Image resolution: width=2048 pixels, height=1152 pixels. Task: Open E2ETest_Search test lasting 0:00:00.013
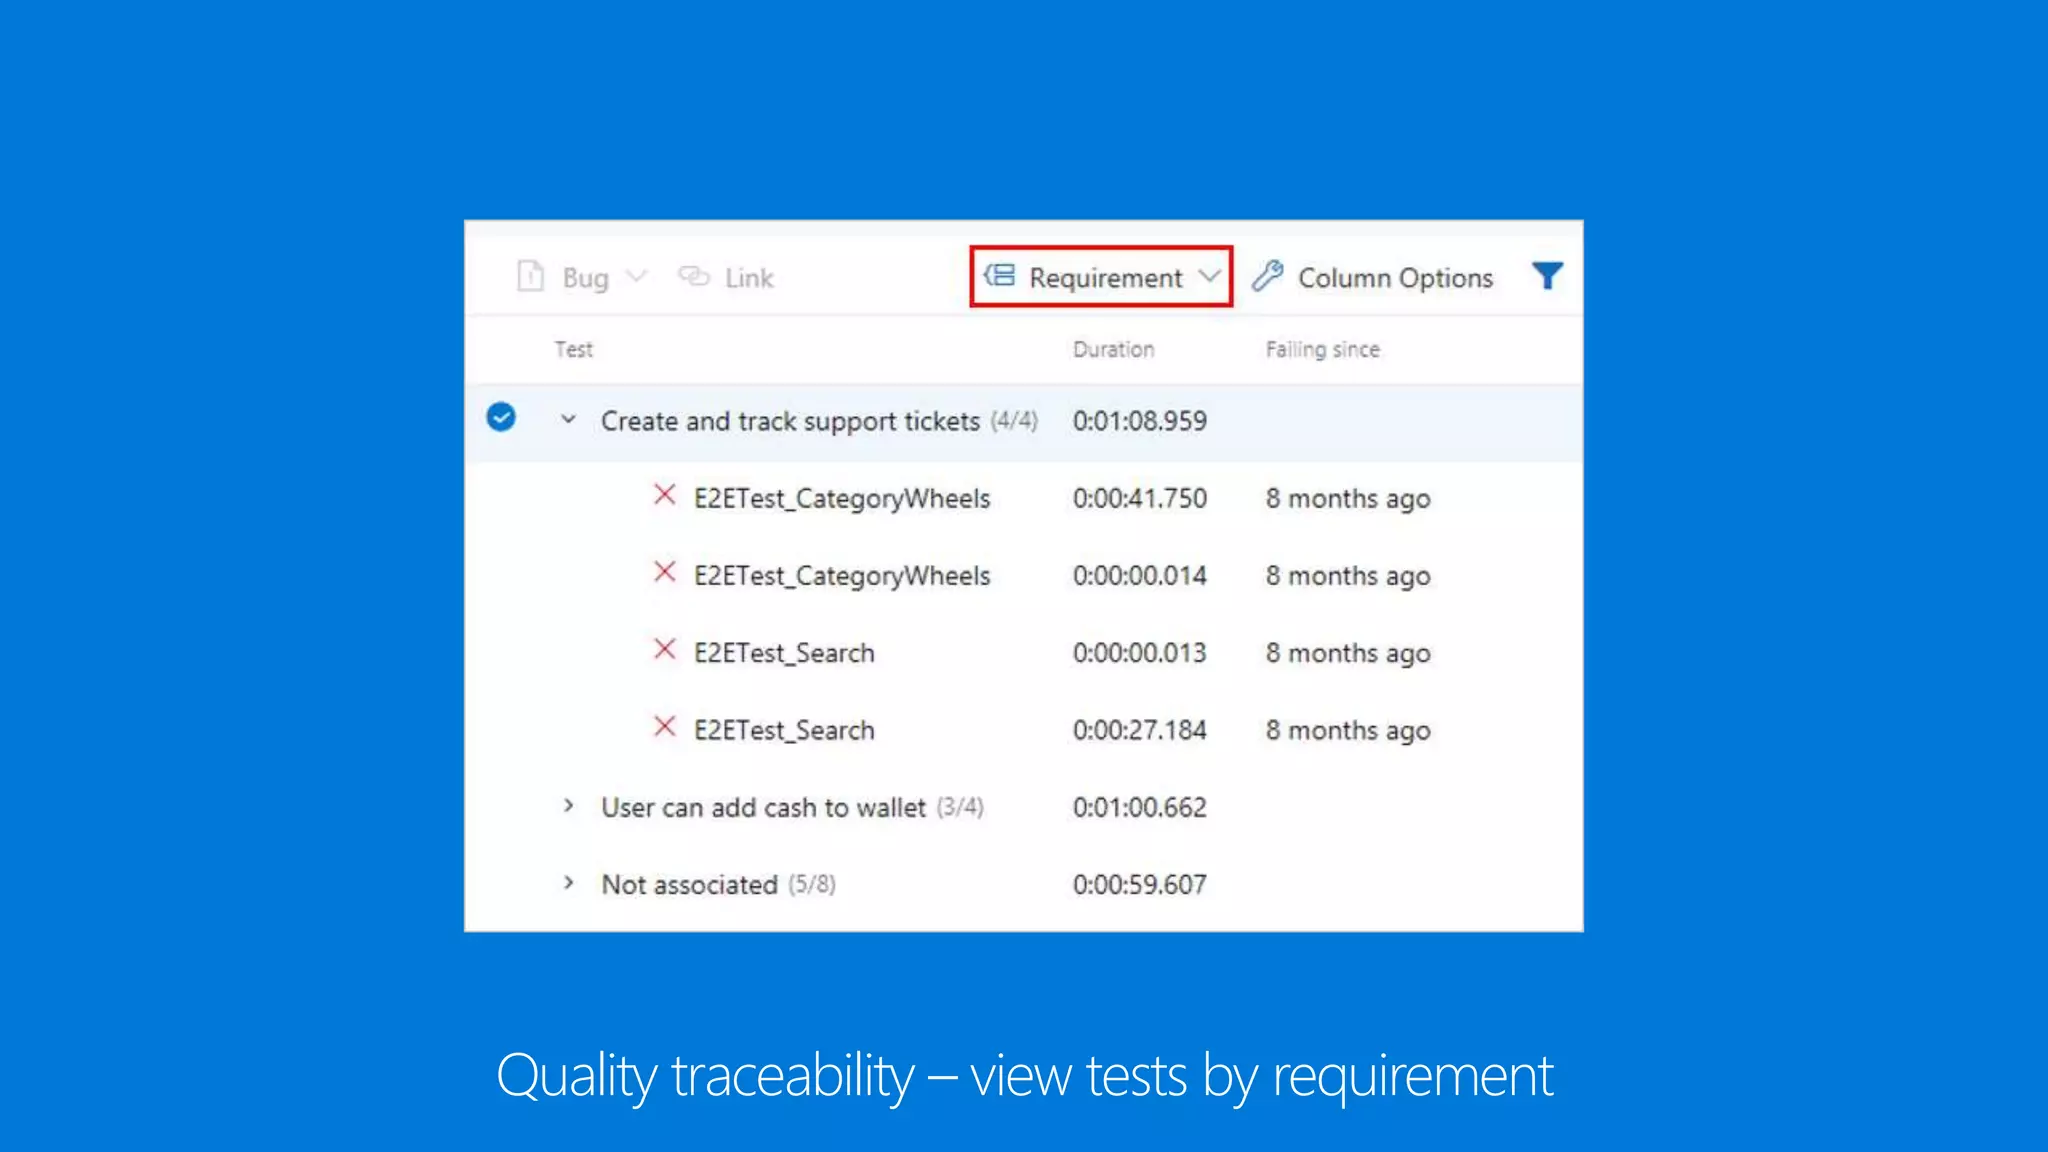point(784,653)
